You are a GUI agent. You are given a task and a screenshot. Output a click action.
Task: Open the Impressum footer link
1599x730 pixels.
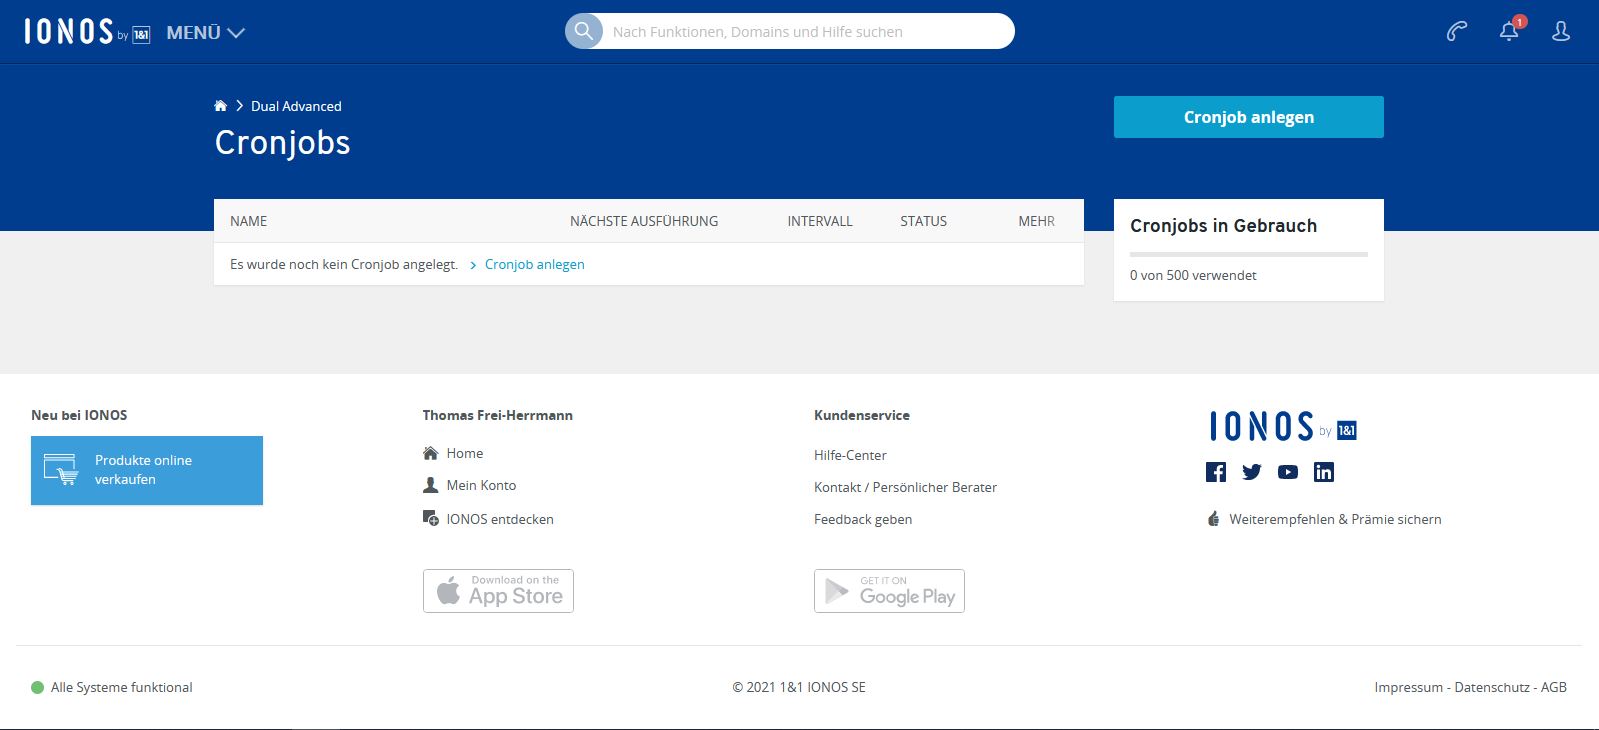[x=1408, y=687]
